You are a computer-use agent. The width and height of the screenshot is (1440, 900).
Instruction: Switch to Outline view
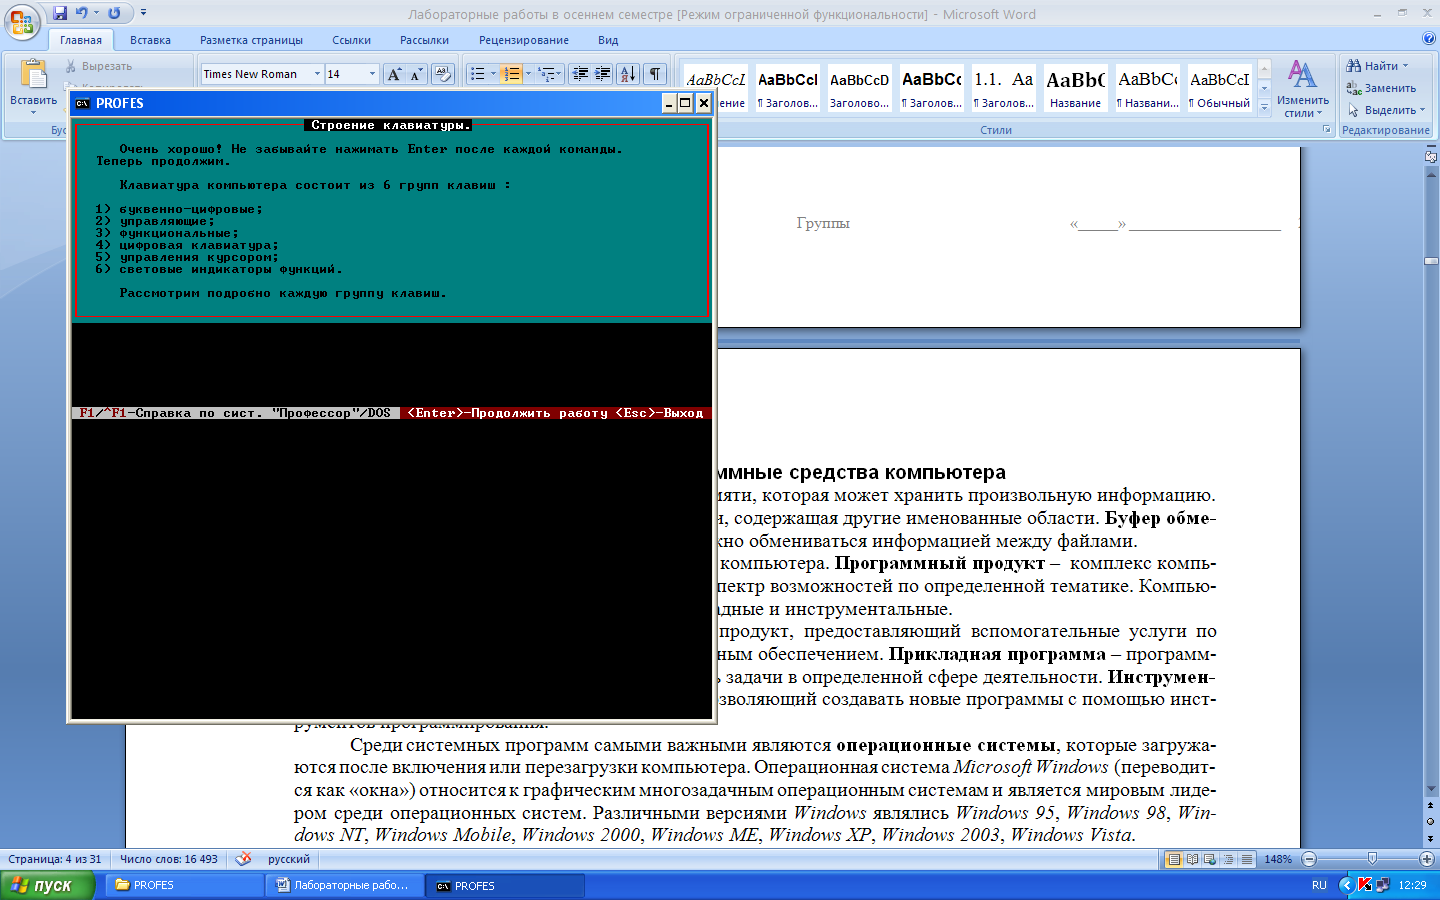coord(1228,859)
